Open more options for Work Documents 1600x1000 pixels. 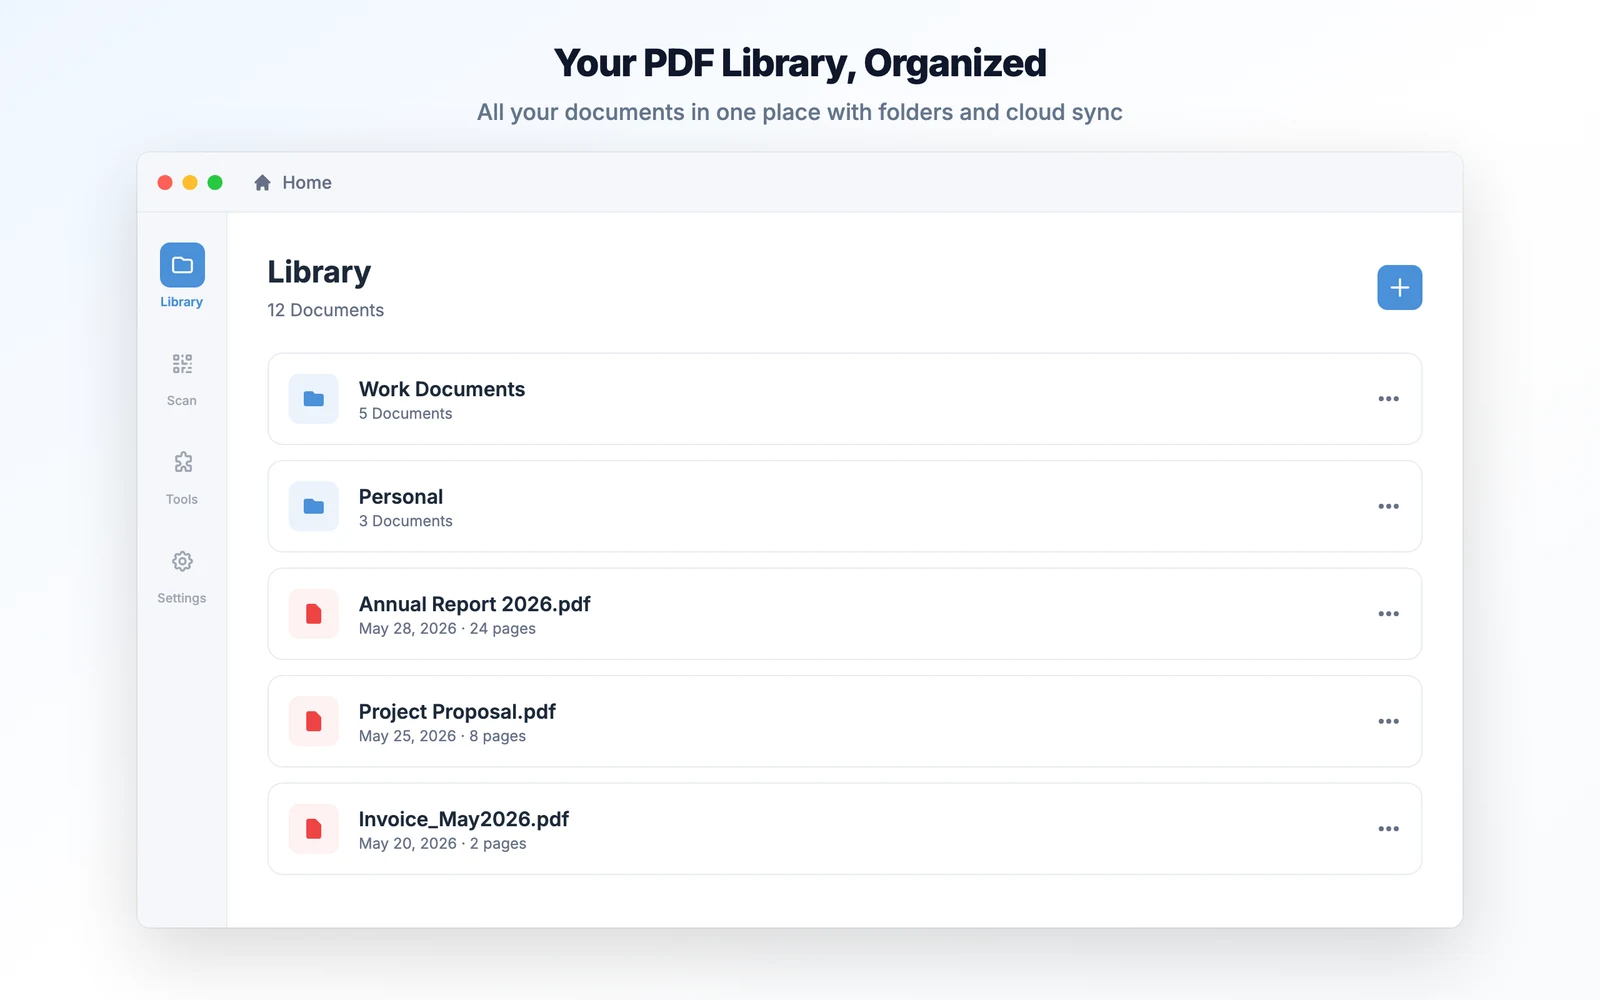click(x=1389, y=399)
